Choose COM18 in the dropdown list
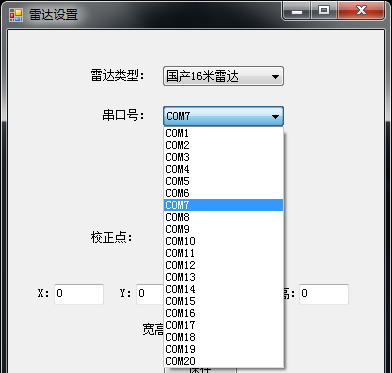The width and height of the screenshot is (392, 373). click(223, 337)
